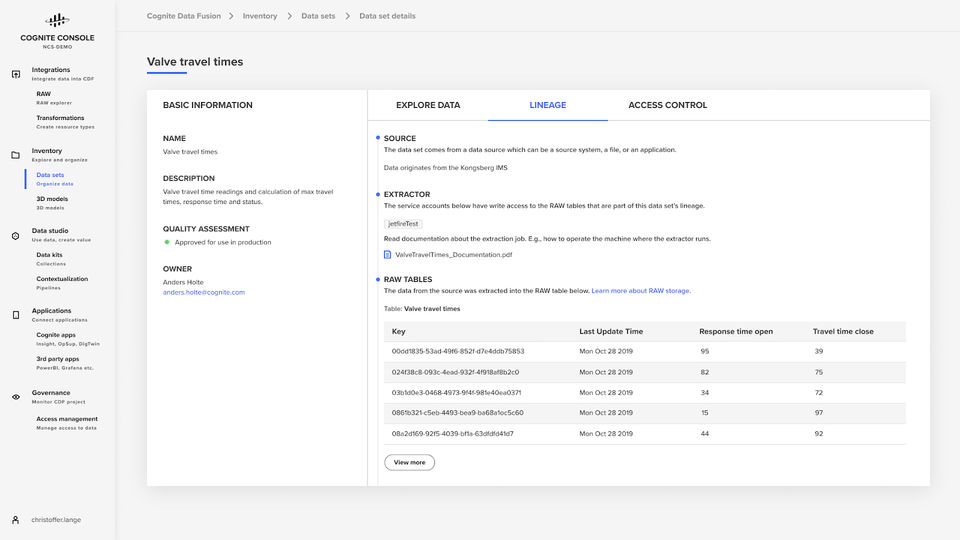Viewport: 960px width, 540px height.
Task: Click the jetfireTest service account tag
Action: point(404,224)
